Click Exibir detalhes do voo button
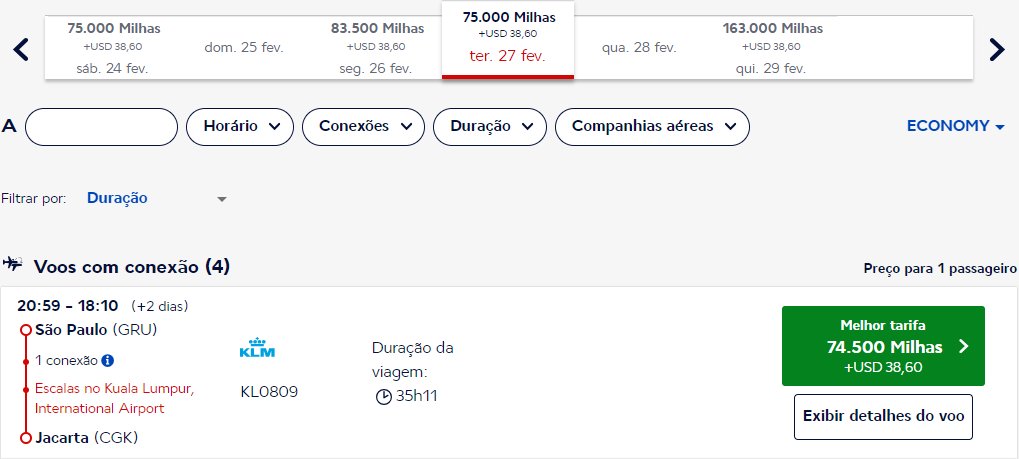This screenshot has width=1019, height=459. 883,417
